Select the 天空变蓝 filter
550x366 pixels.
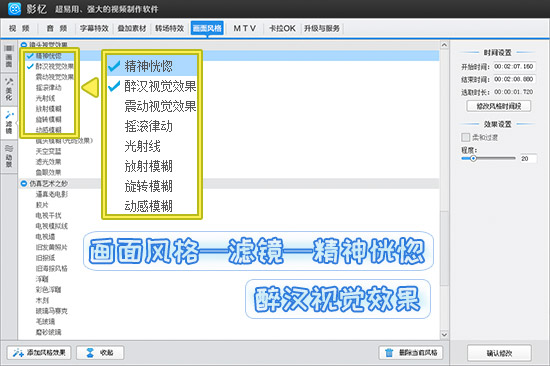point(48,151)
